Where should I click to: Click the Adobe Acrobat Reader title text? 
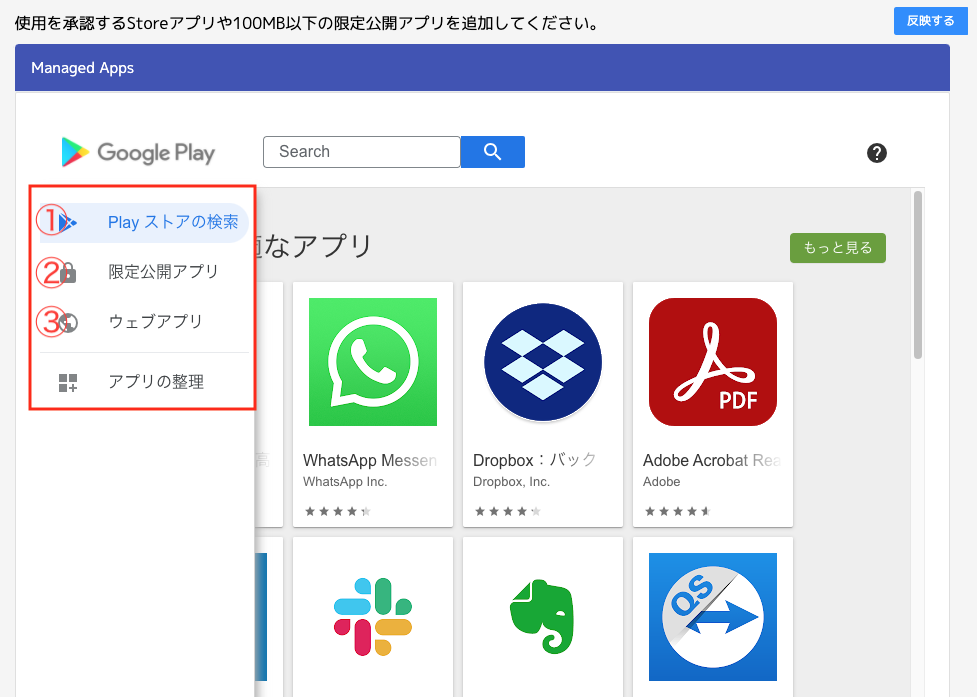coord(712,460)
